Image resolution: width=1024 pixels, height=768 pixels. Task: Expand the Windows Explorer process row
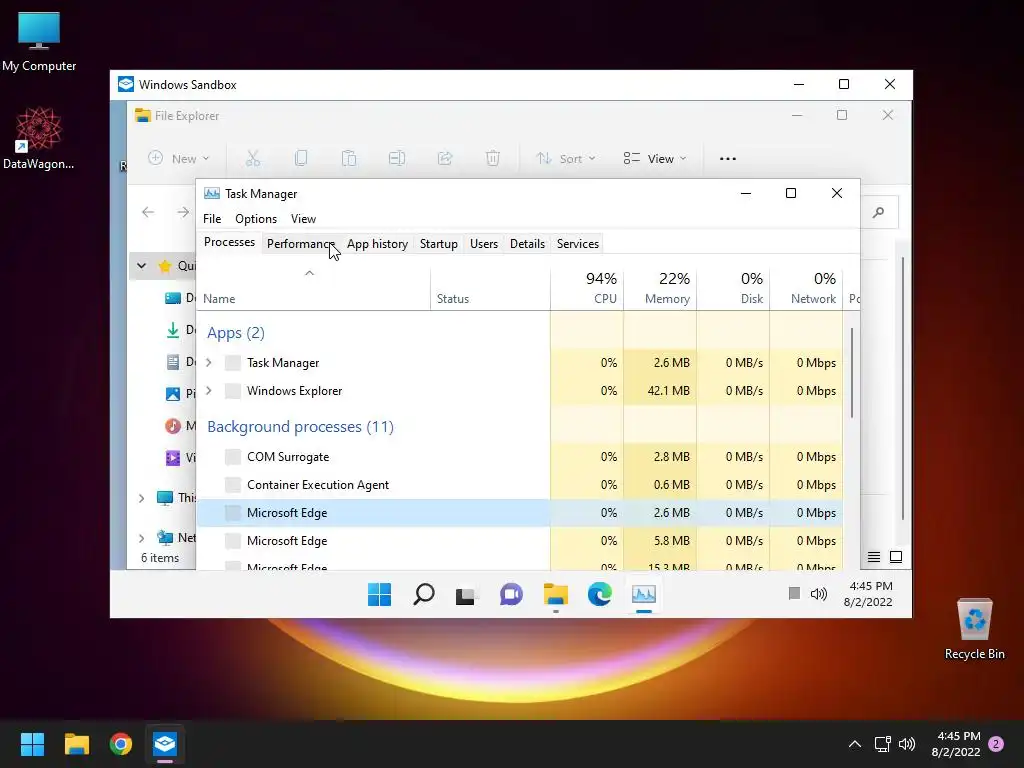point(209,391)
